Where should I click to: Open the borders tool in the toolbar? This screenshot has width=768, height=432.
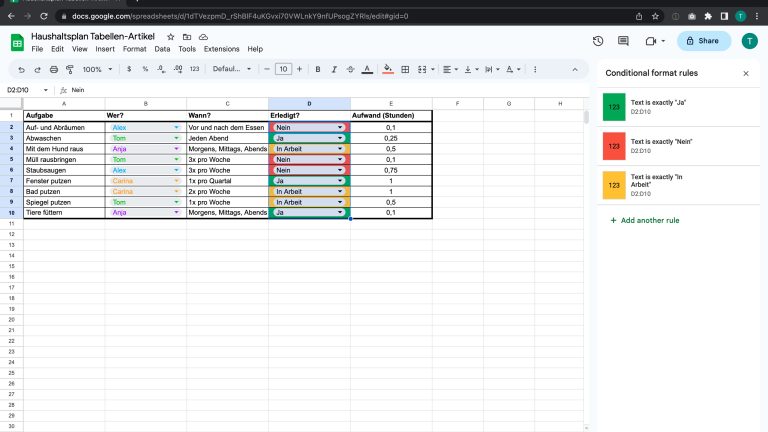tap(402, 69)
